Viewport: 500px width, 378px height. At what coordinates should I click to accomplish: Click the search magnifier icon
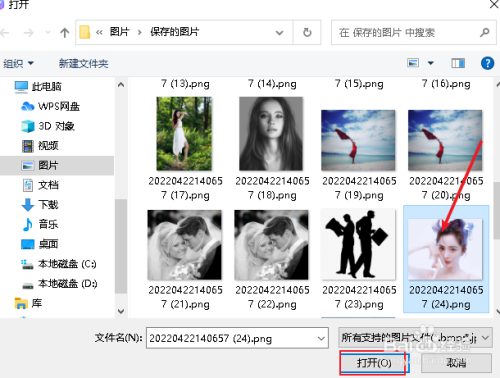(484, 32)
